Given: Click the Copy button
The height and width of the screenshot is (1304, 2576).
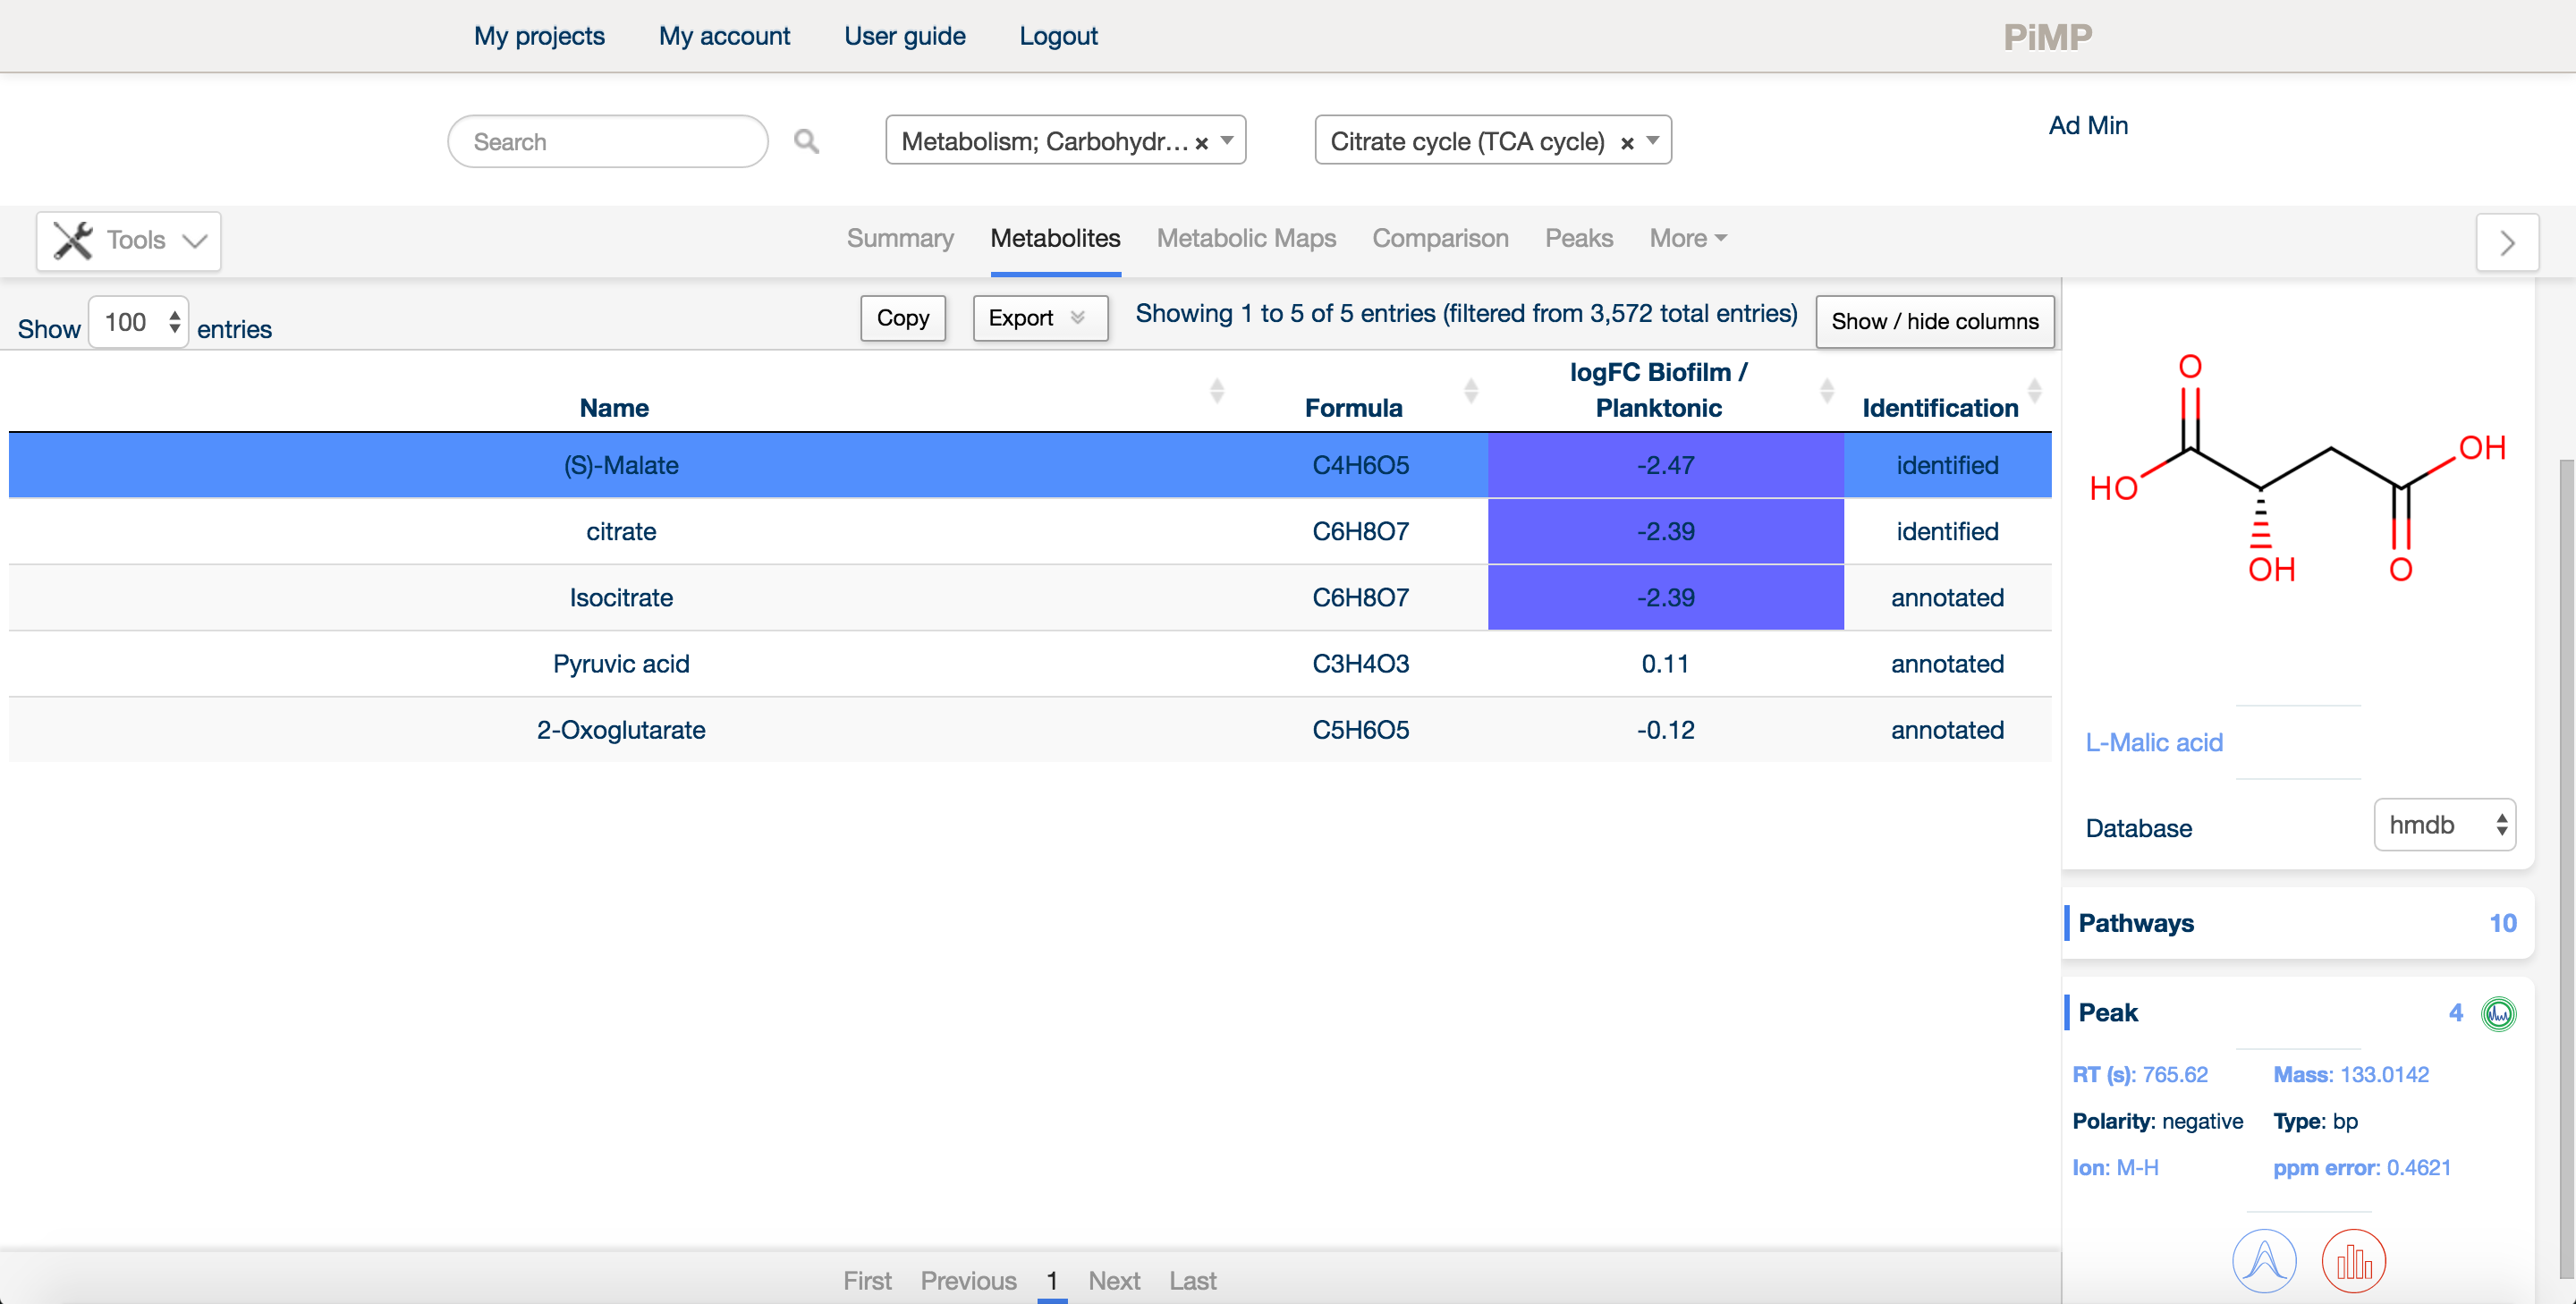Looking at the screenshot, I should pos(903,318).
